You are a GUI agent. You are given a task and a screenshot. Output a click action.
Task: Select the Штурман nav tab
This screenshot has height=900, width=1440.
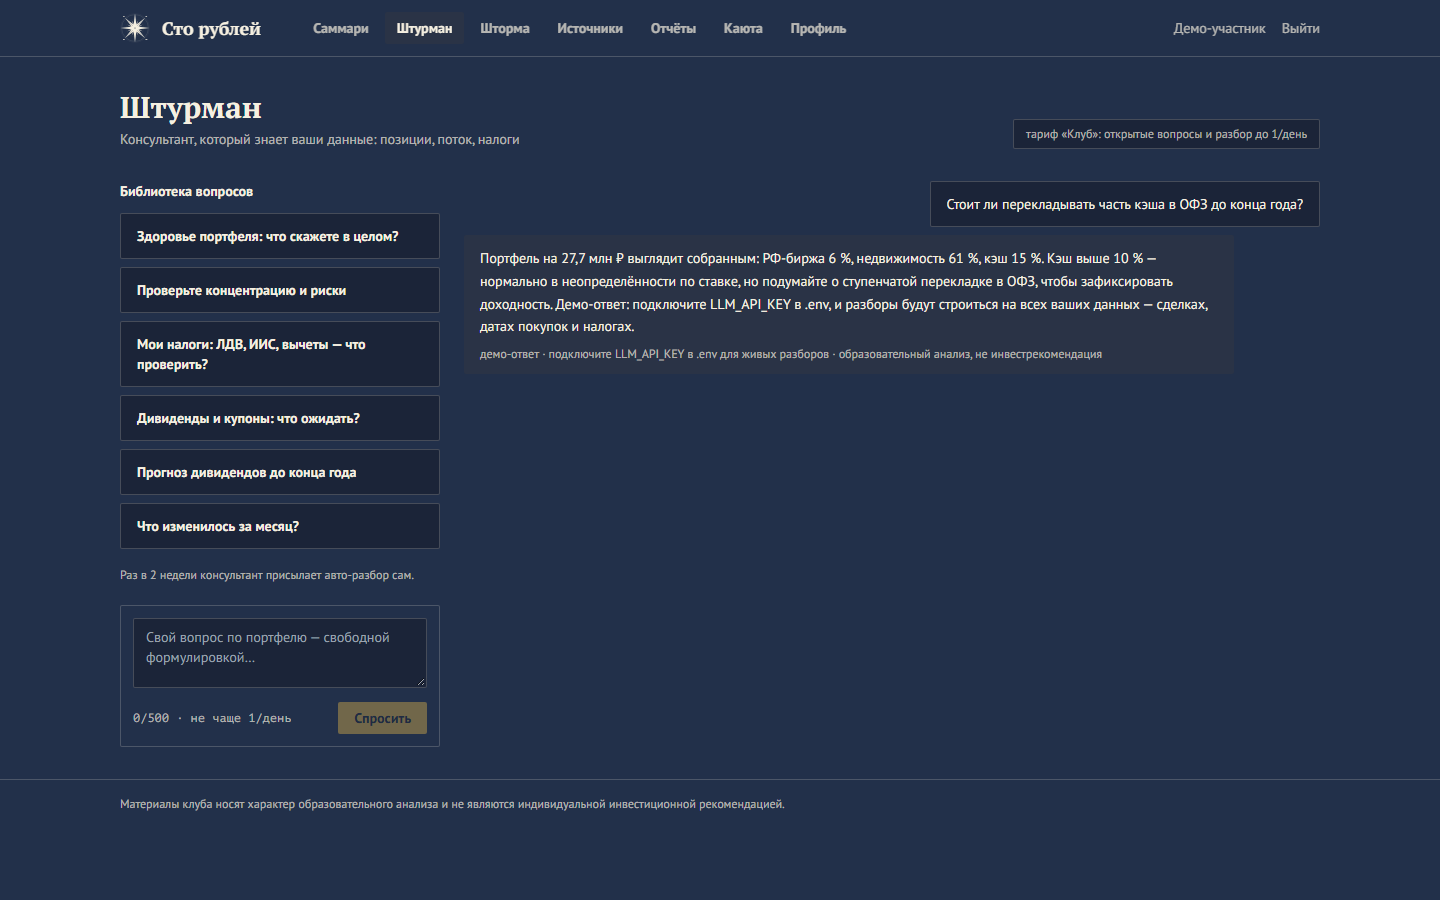tap(424, 29)
